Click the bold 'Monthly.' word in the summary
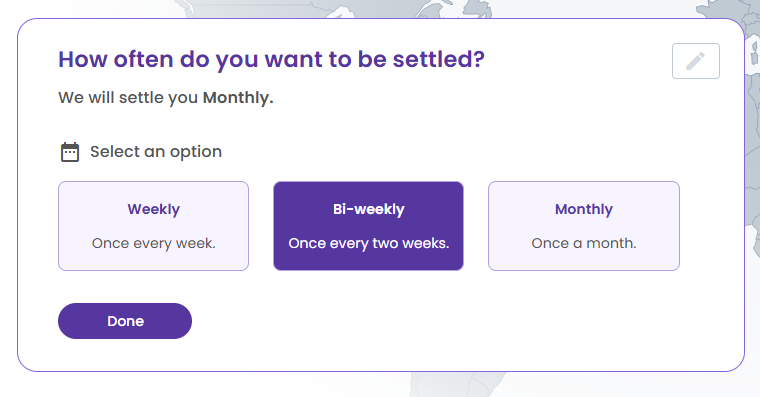This screenshot has height=397, width=760. [x=238, y=97]
